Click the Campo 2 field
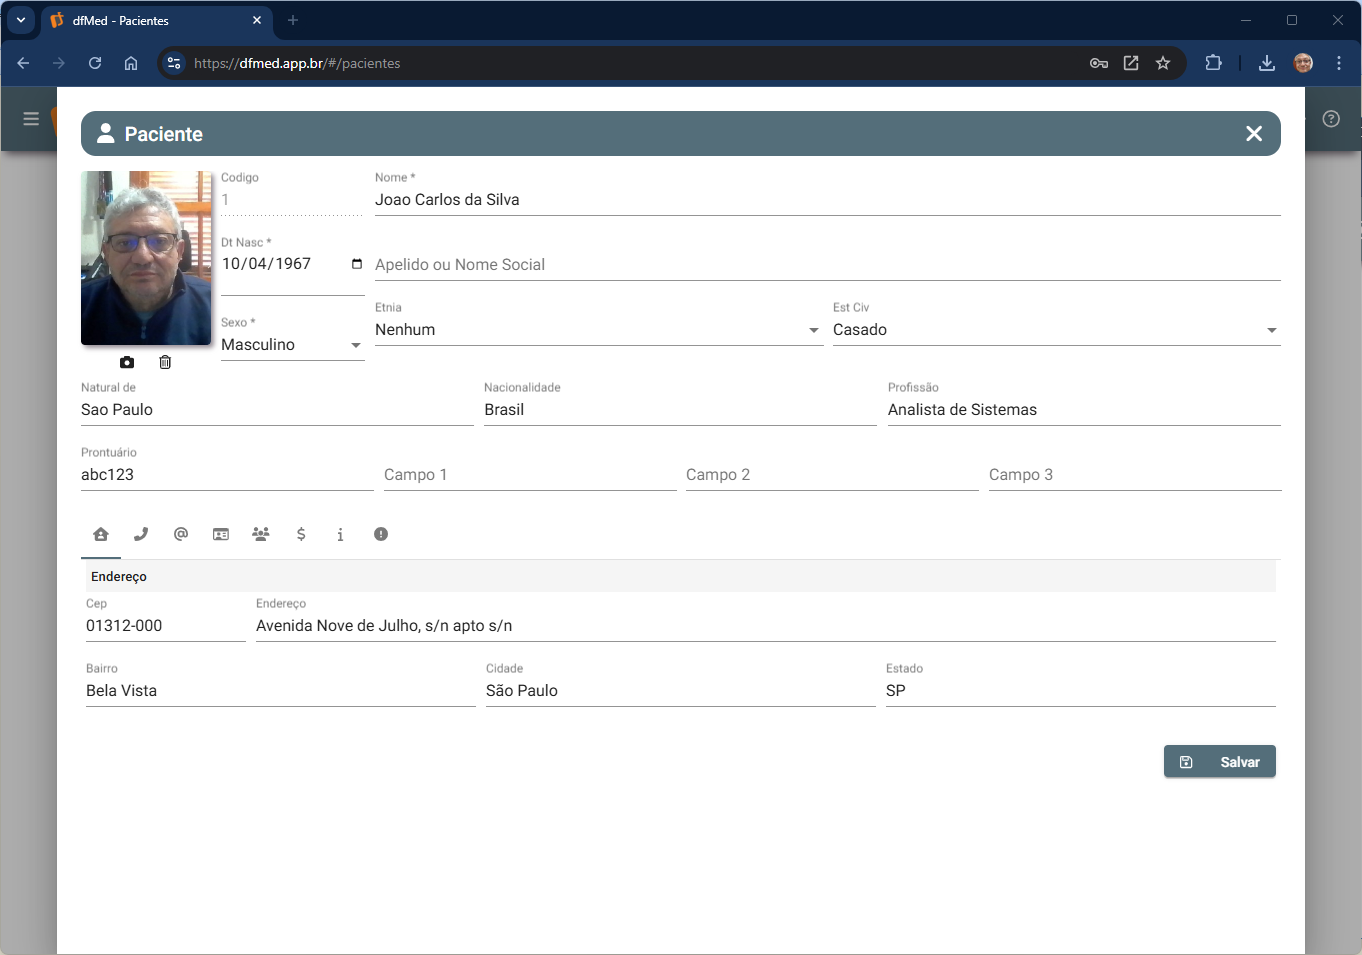 (832, 475)
